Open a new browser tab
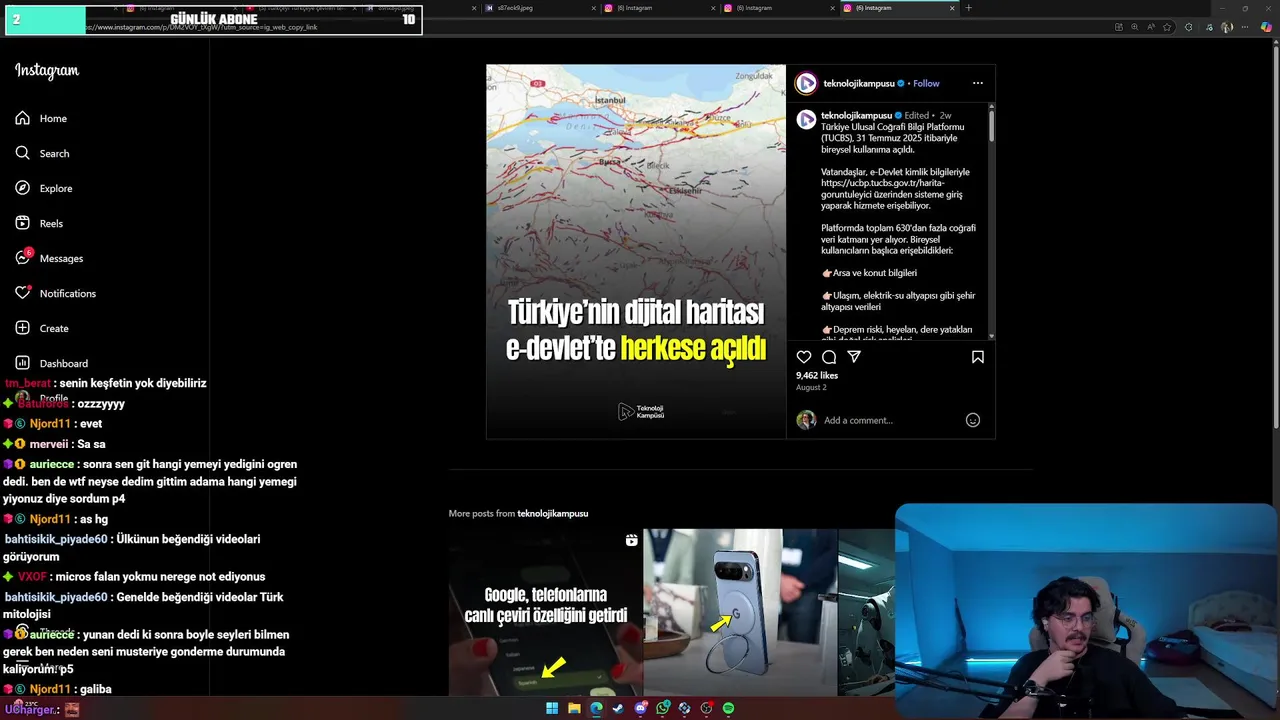This screenshot has height=720, width=1280. (x=968, y=8)
